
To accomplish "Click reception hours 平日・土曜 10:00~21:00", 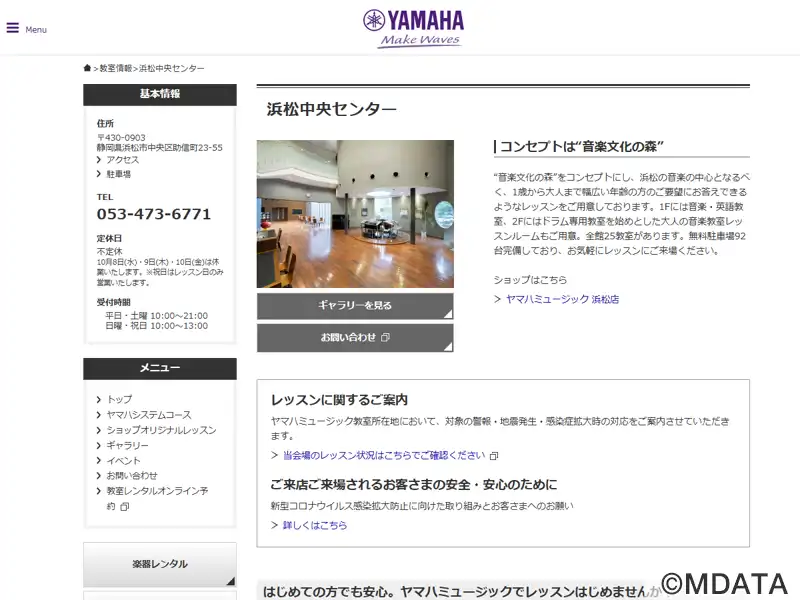I will [x=157, y=316].
